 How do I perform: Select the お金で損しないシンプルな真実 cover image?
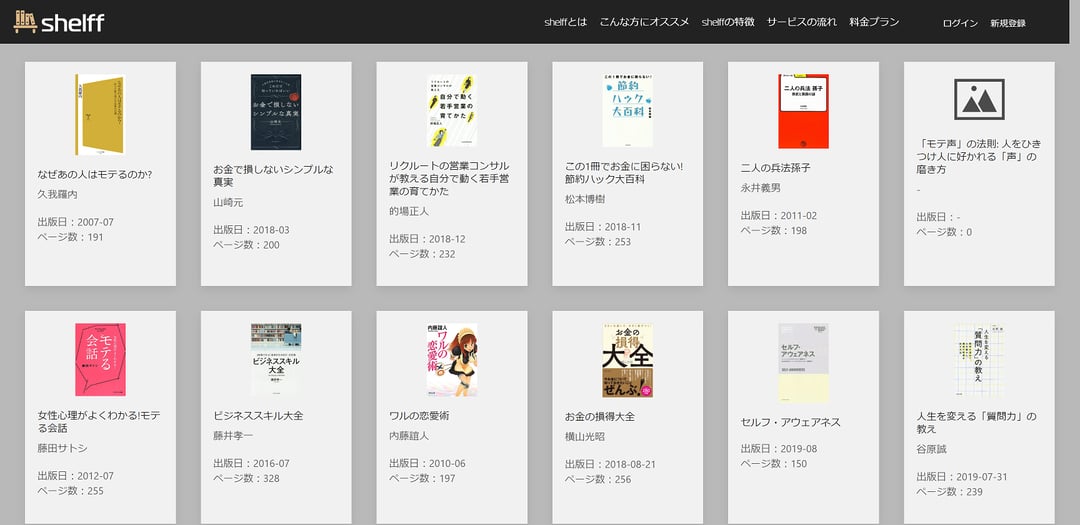(276, 111)
